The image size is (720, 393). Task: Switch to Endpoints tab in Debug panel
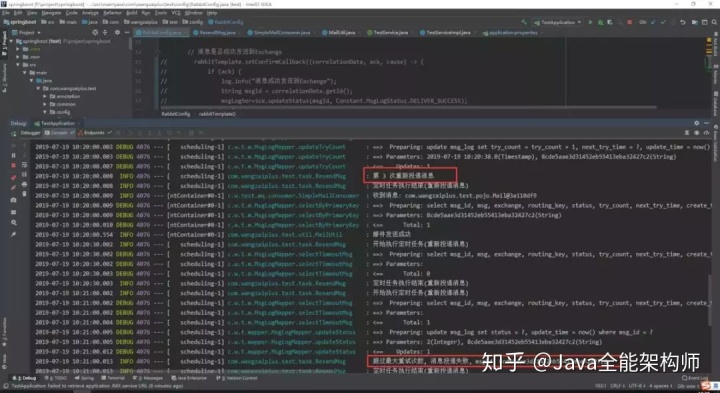(94, 133)
